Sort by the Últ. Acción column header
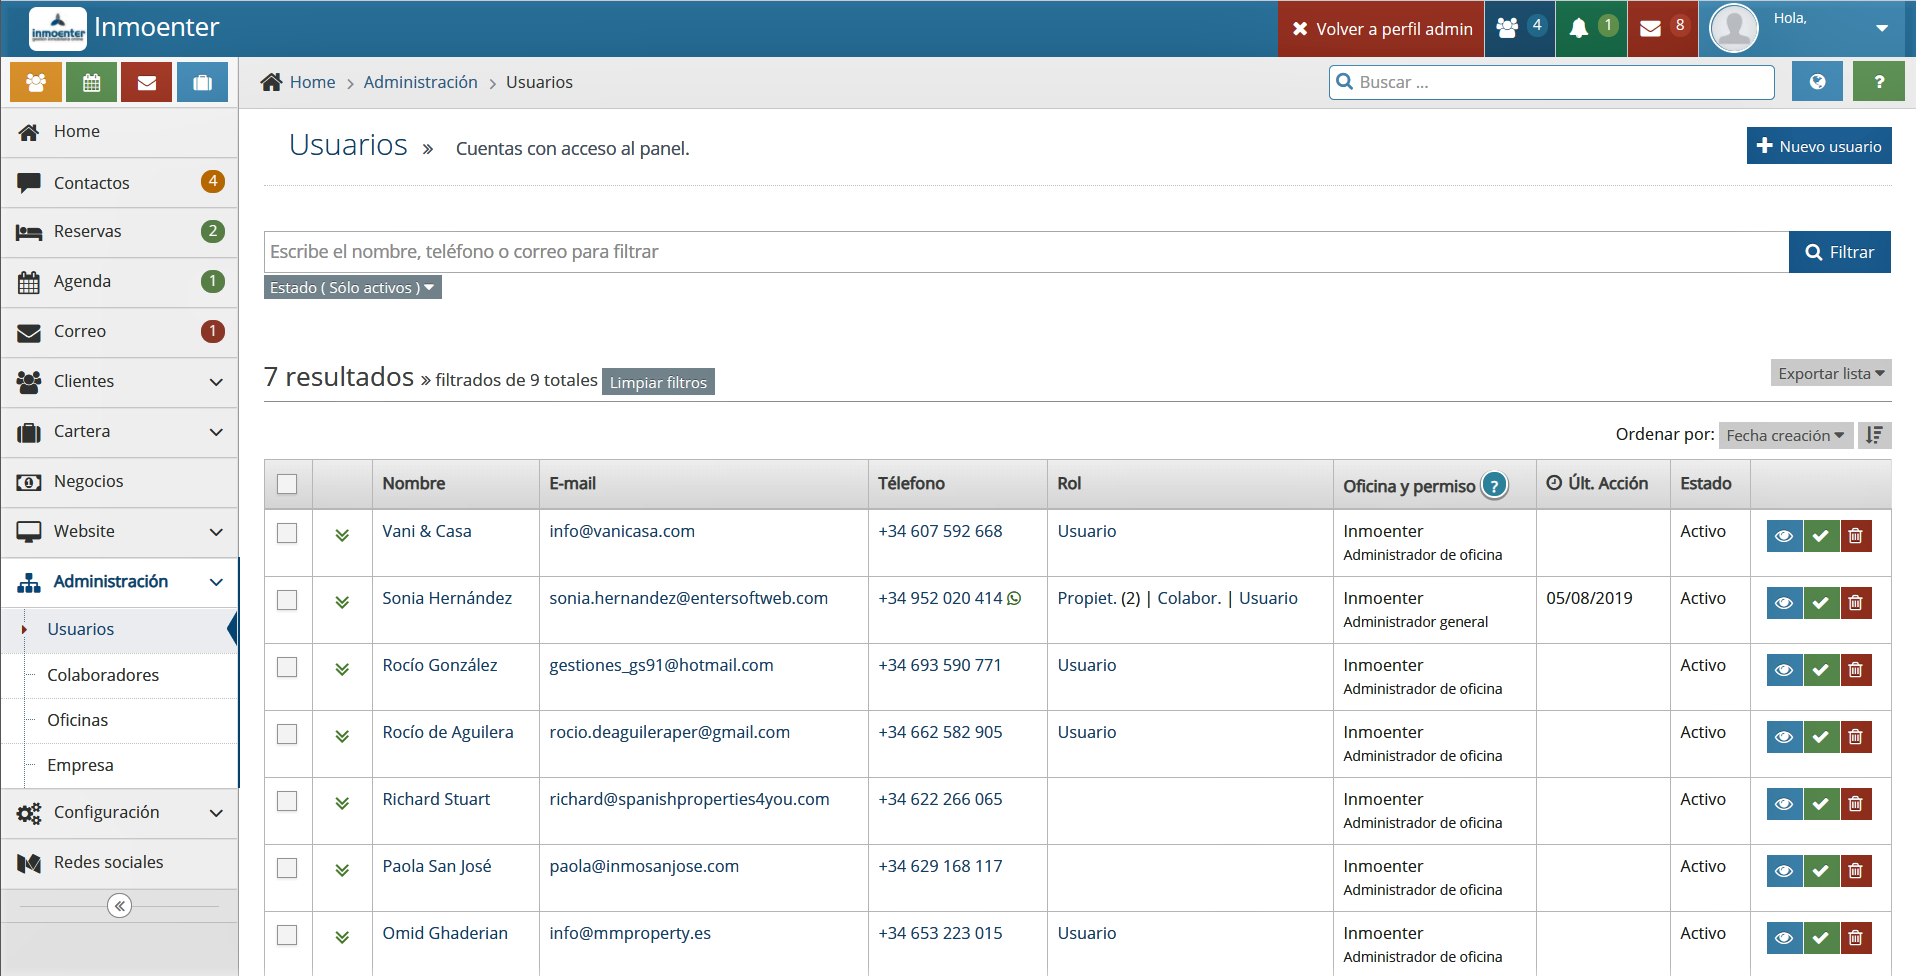 coord(1597,483)
